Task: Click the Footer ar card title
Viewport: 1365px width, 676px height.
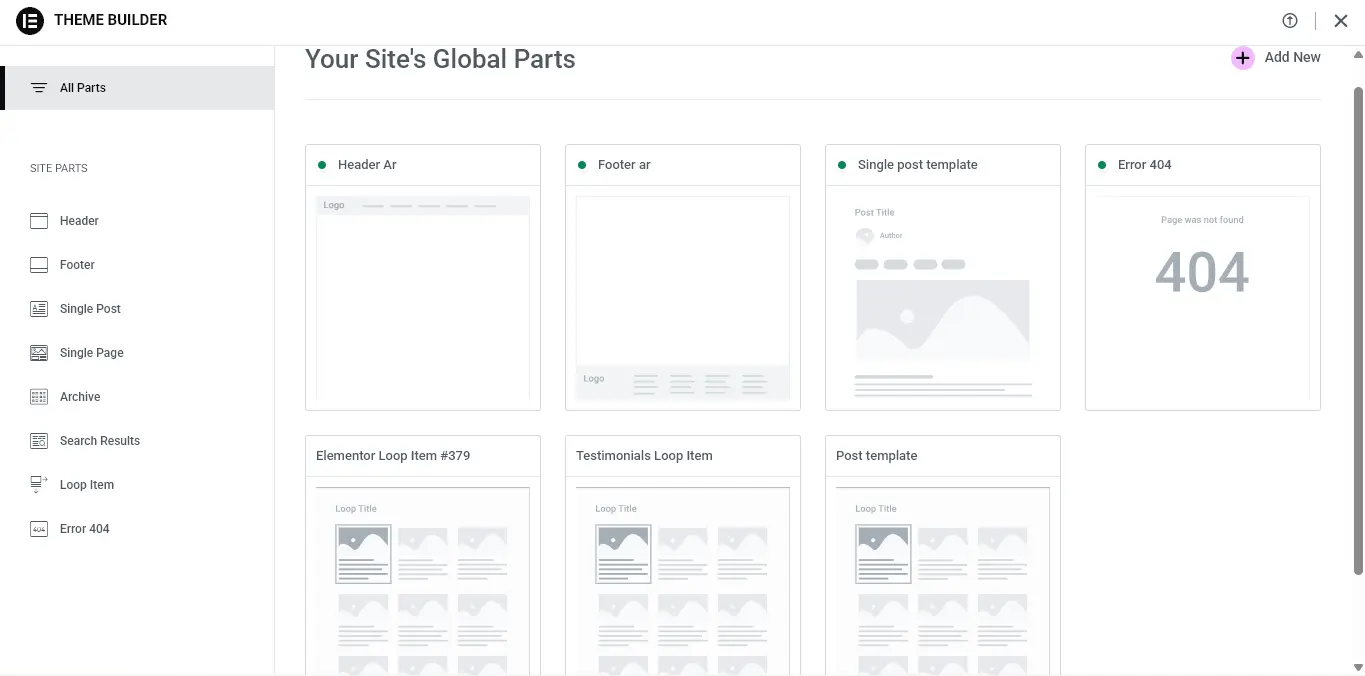Action: tap(624, 165)
